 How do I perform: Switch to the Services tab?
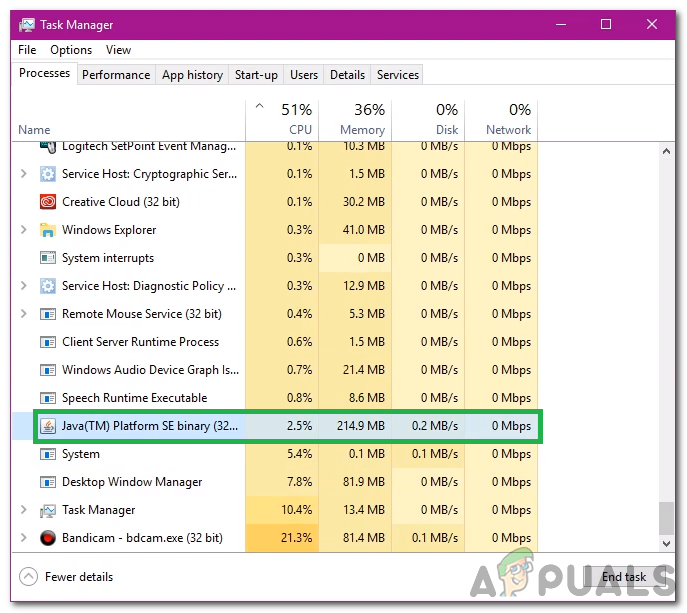click(x=398, y=75)
